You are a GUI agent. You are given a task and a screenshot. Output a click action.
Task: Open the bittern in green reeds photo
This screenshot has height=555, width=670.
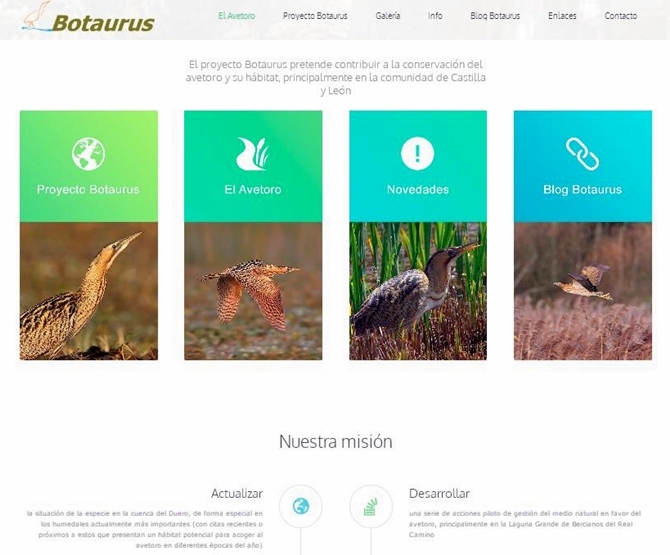418,291
